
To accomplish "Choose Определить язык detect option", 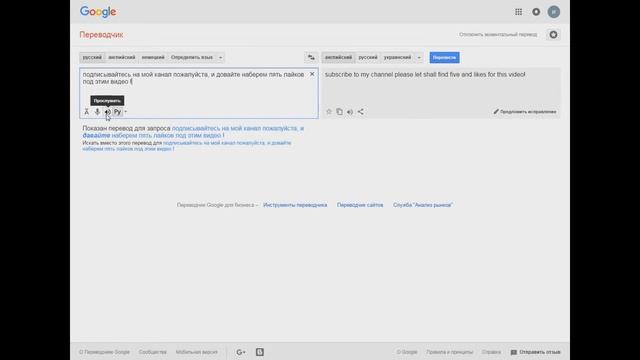I will [x=192, y=58].
